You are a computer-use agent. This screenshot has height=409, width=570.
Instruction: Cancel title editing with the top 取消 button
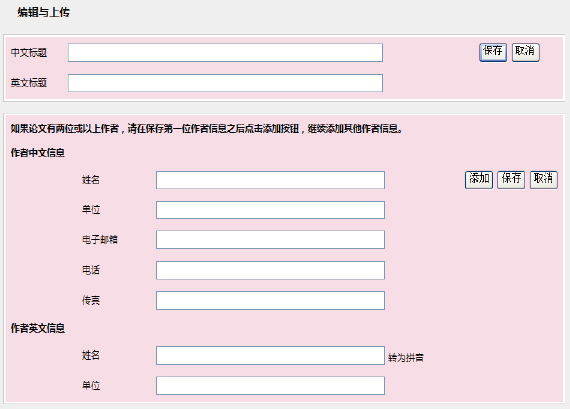526,52
